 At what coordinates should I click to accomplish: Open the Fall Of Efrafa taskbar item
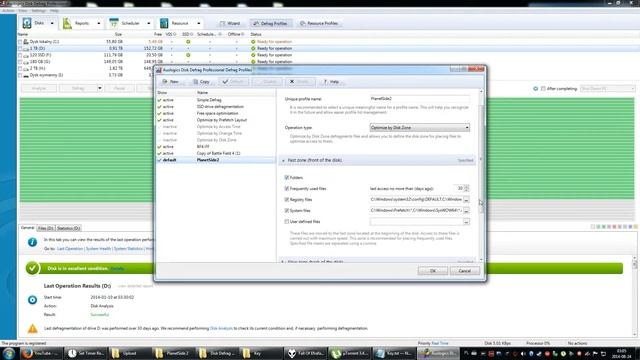tap(305, 353)
